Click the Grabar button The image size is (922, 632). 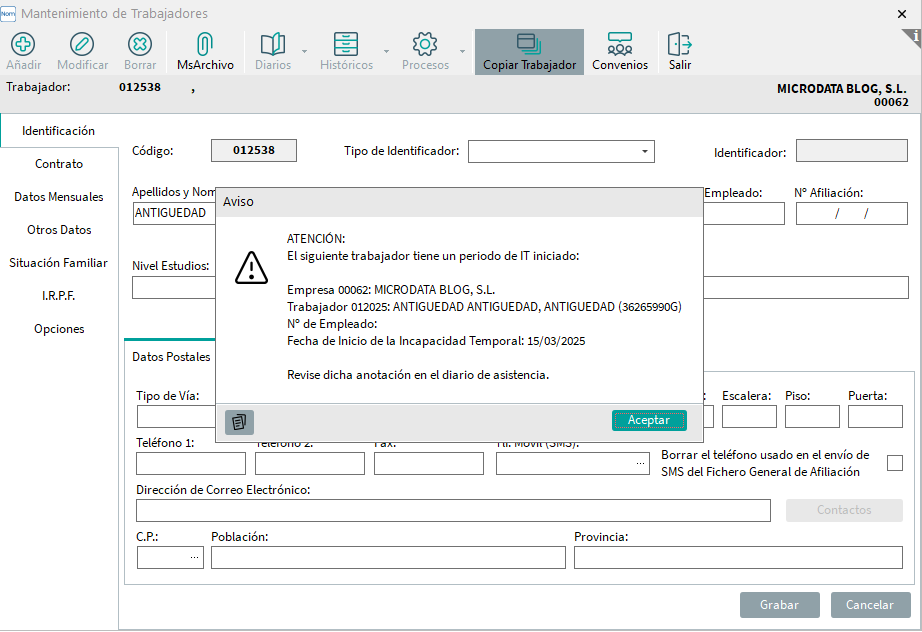click(x=779, y=605)
